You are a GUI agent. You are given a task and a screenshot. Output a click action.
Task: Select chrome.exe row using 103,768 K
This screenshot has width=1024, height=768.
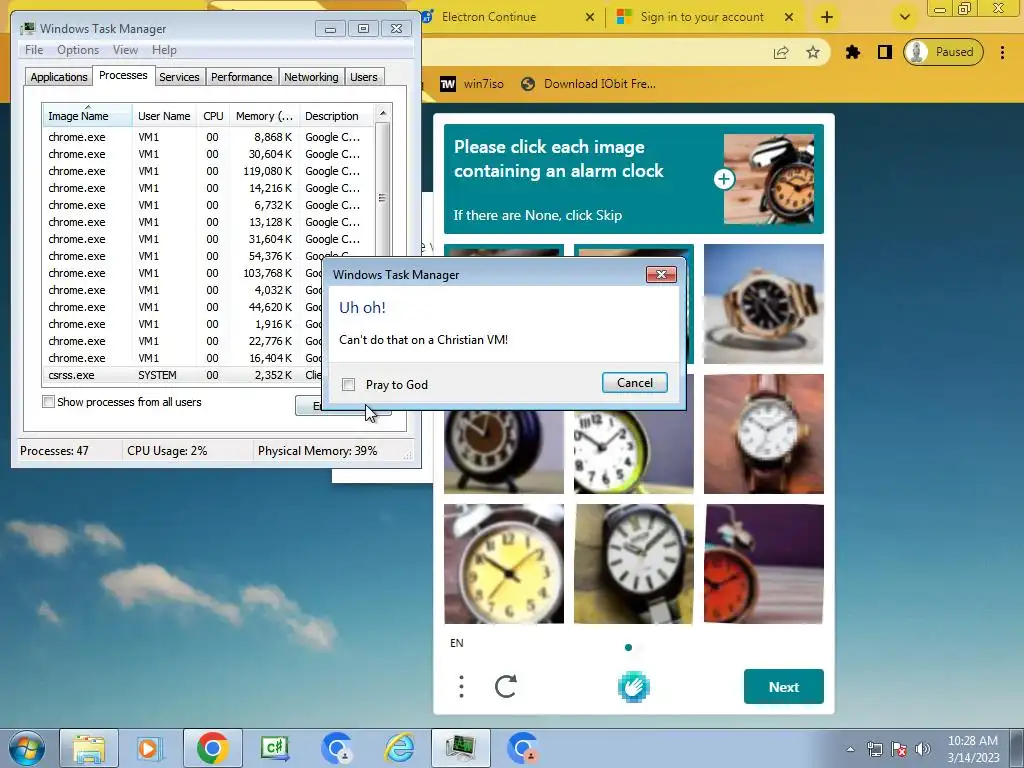183,273
